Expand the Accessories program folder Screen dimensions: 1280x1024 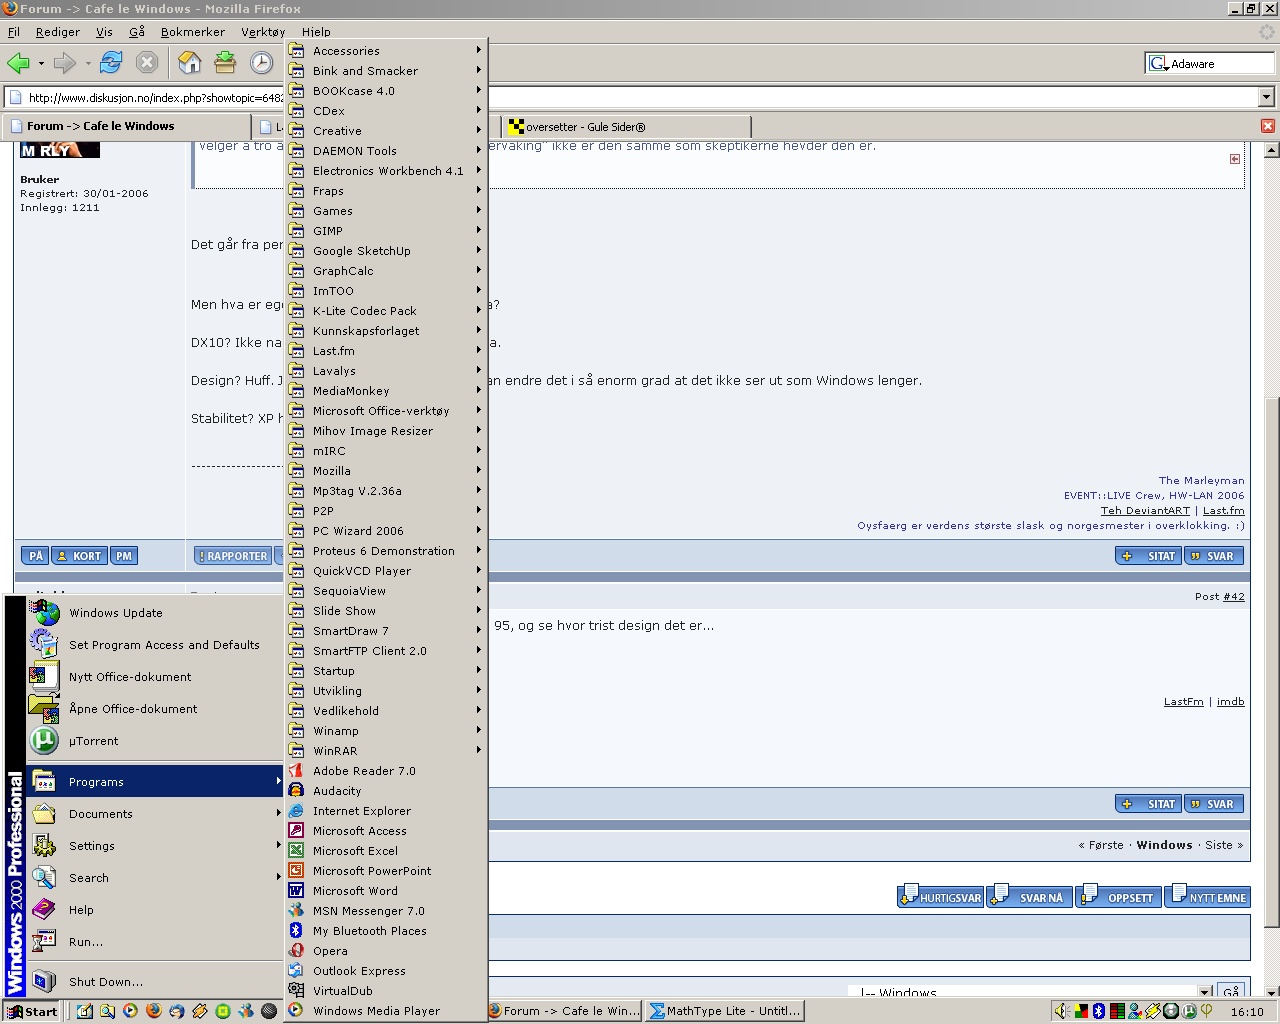pos(386,51)
